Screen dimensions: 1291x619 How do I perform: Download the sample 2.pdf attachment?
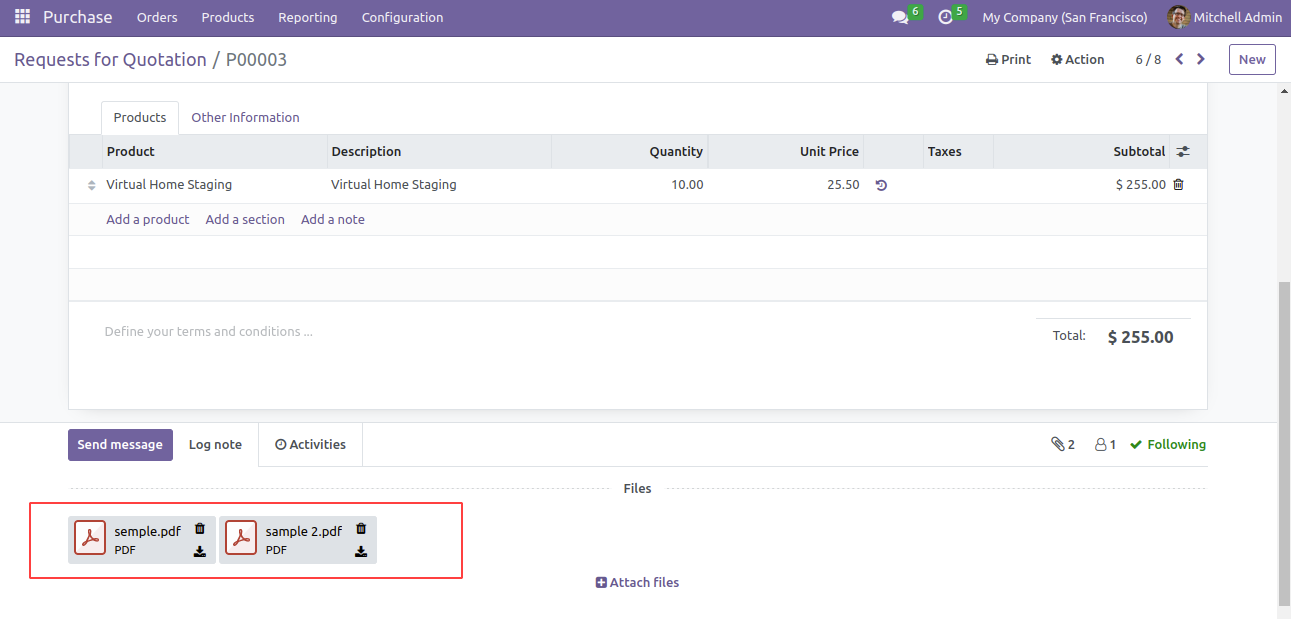[x=361, y=551]
